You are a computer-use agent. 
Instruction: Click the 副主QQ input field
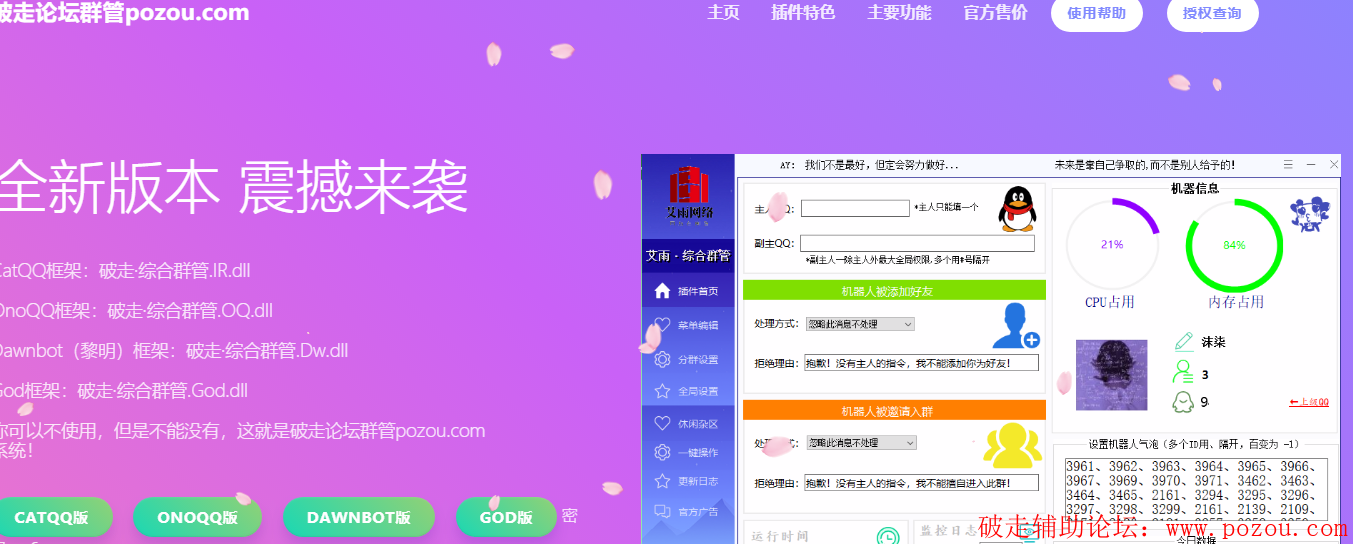point(917,243)
